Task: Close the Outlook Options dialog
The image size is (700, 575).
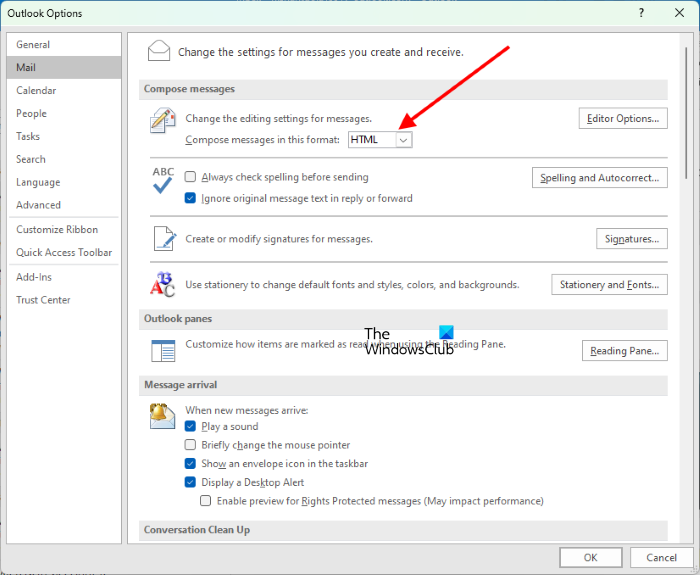Action: [679, 13]
